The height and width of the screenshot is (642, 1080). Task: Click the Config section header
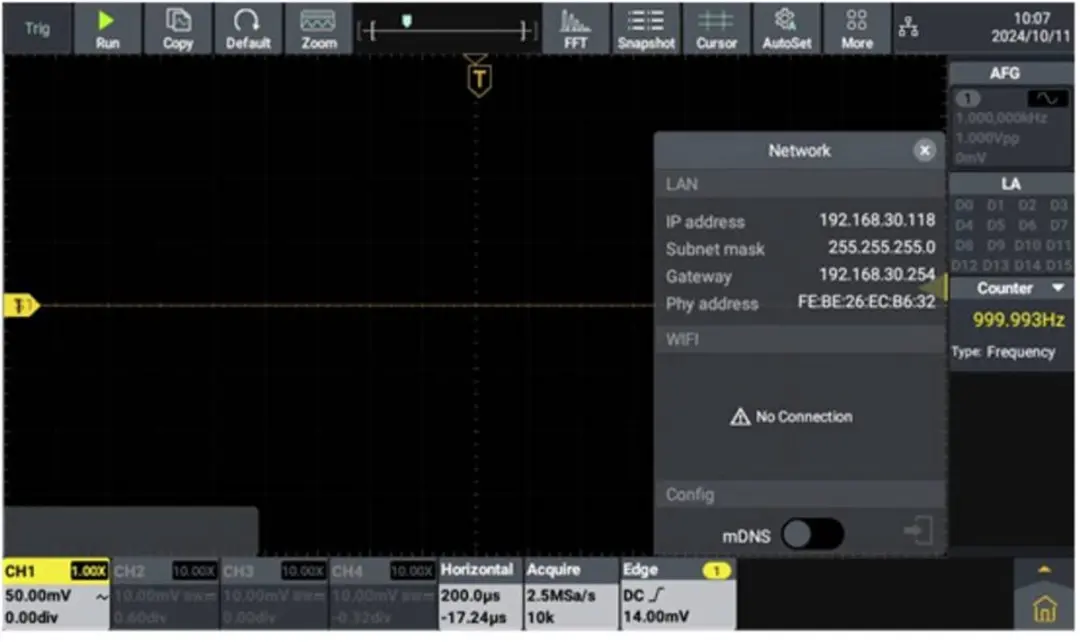coord(800,494)
